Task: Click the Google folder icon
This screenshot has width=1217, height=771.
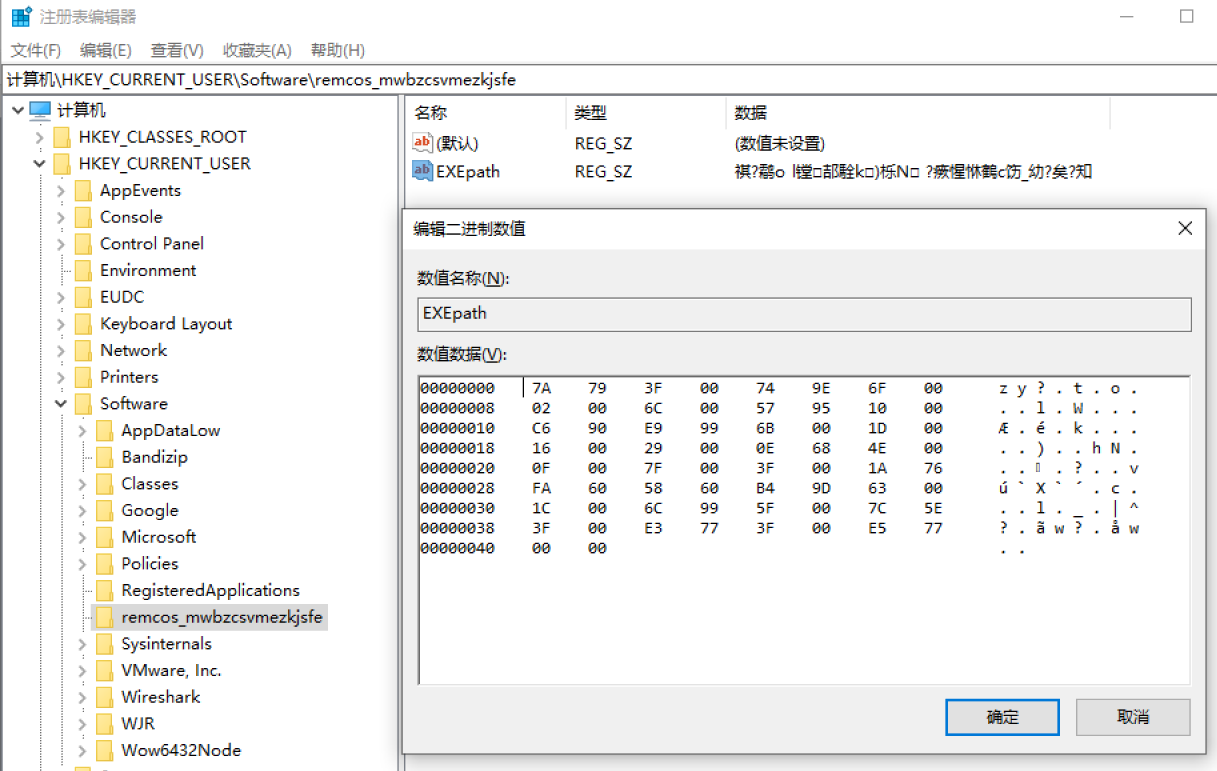Action: click(105, 511)
